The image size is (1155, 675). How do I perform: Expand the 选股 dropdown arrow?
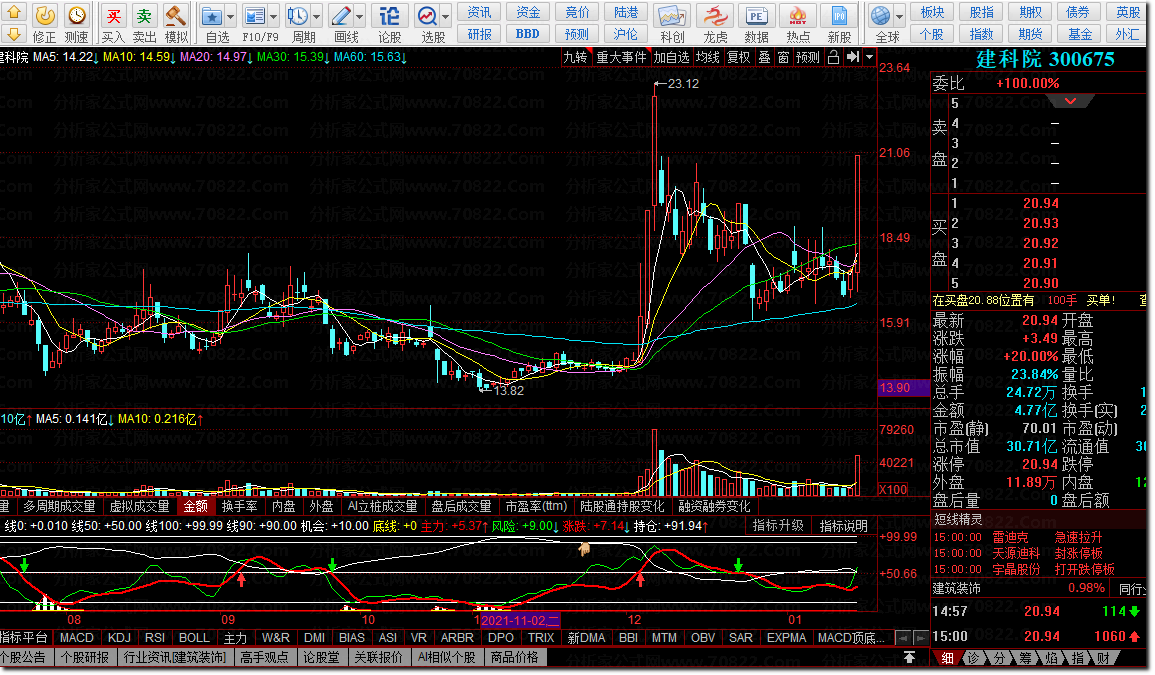point(446,16)
